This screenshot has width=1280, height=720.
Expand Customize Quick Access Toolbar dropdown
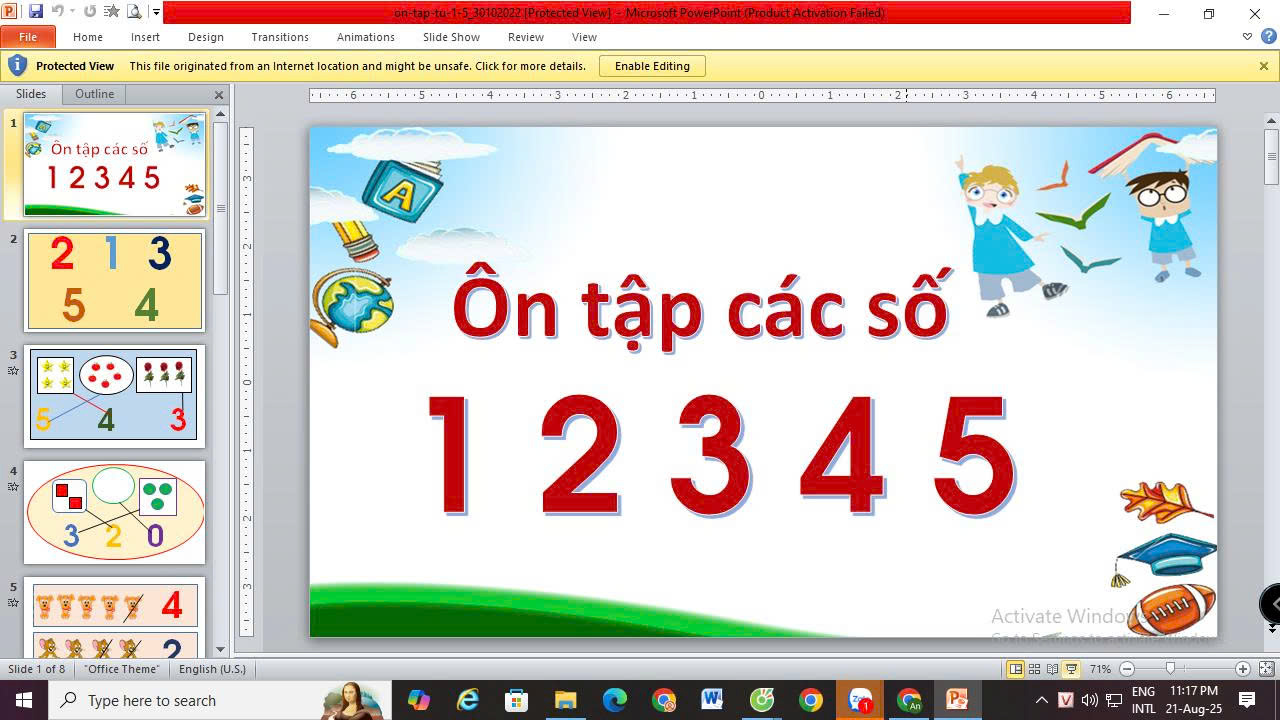[x=156, y=13]
